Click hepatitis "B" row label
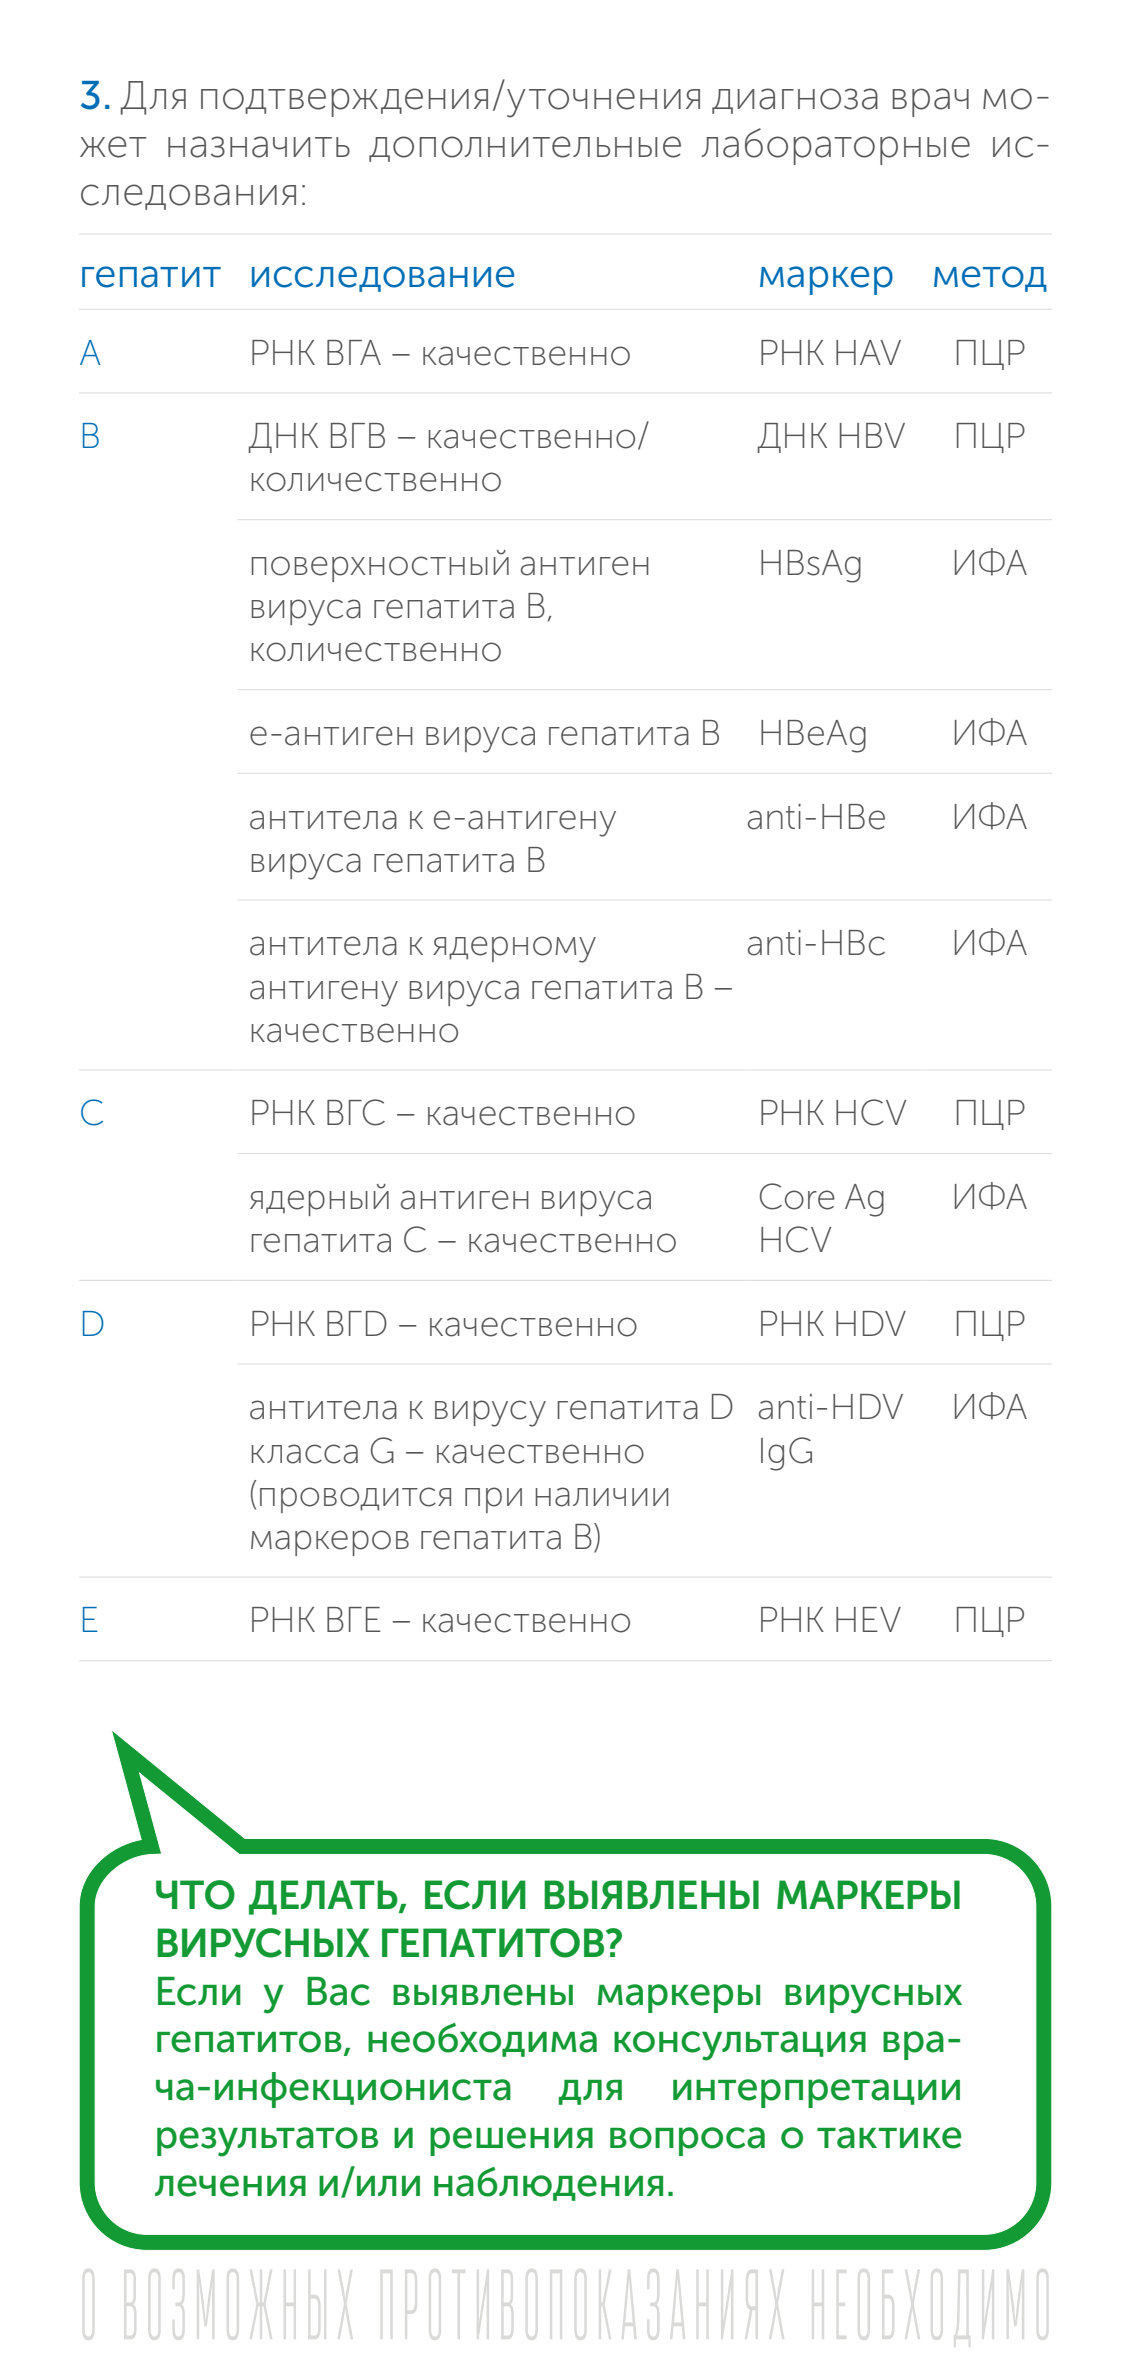The image size is (1131, 2379). (90, 436)
